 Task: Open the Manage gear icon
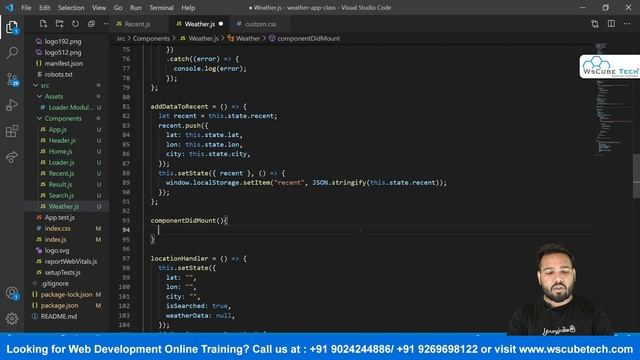point(12,318)
